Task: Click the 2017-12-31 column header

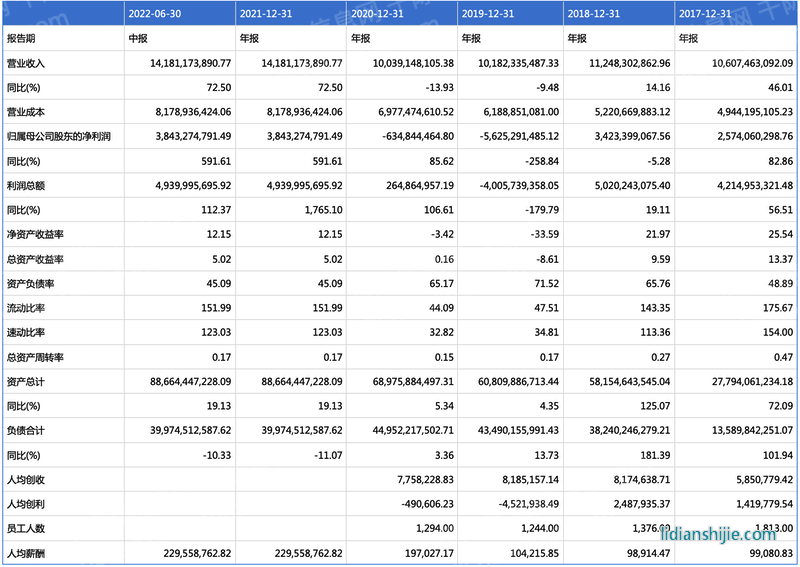Action: coord(705,14)
